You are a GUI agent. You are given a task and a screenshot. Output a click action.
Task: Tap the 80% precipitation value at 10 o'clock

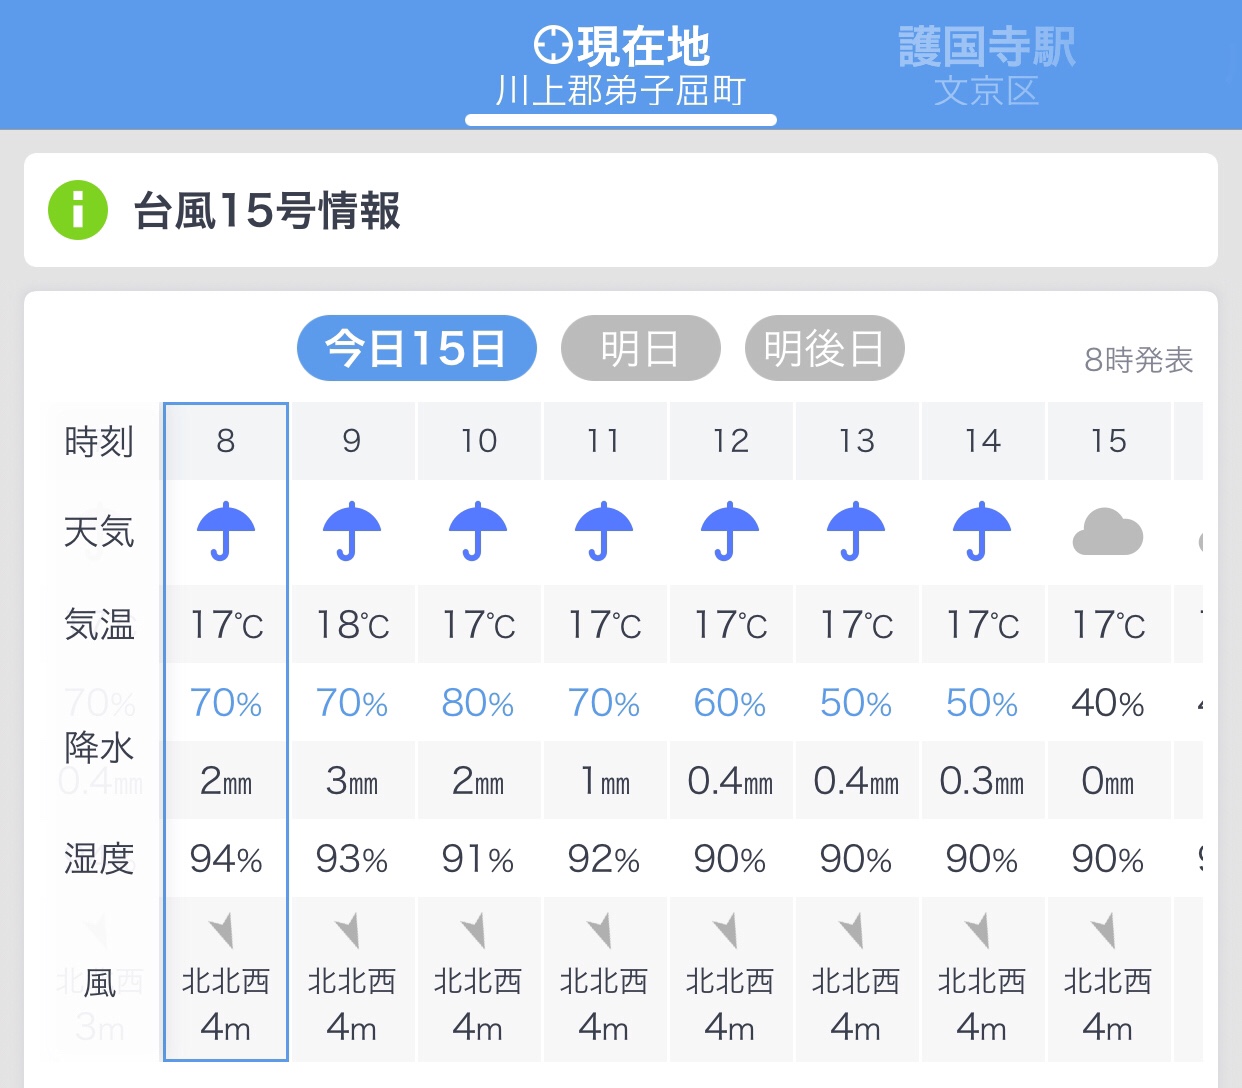coord(478,703)
